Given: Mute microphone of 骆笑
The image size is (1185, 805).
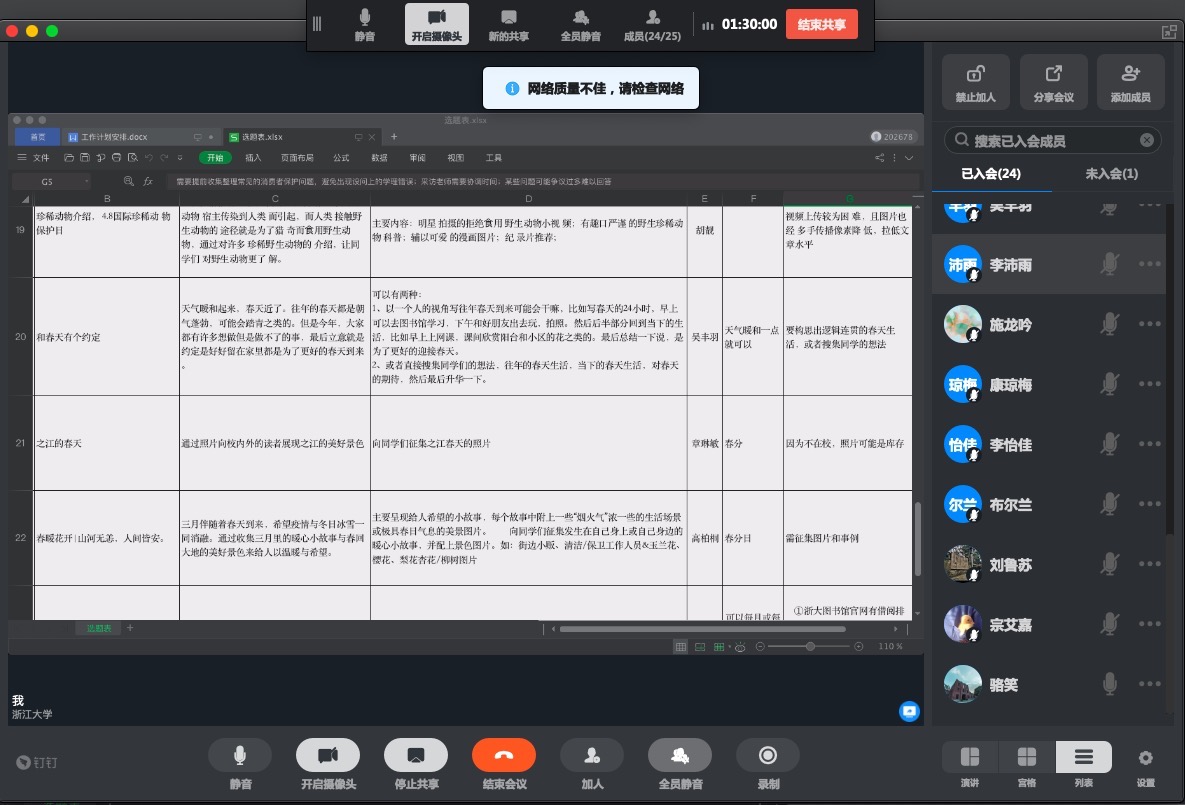Looking at the screenshot, I should click(x=1108, y=684).
